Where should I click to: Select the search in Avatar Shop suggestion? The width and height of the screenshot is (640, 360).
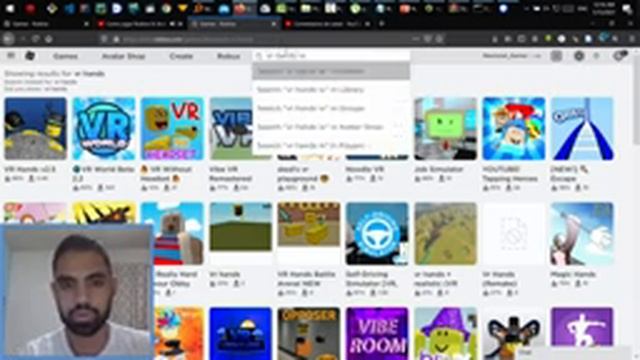click(x=331, y=127)
